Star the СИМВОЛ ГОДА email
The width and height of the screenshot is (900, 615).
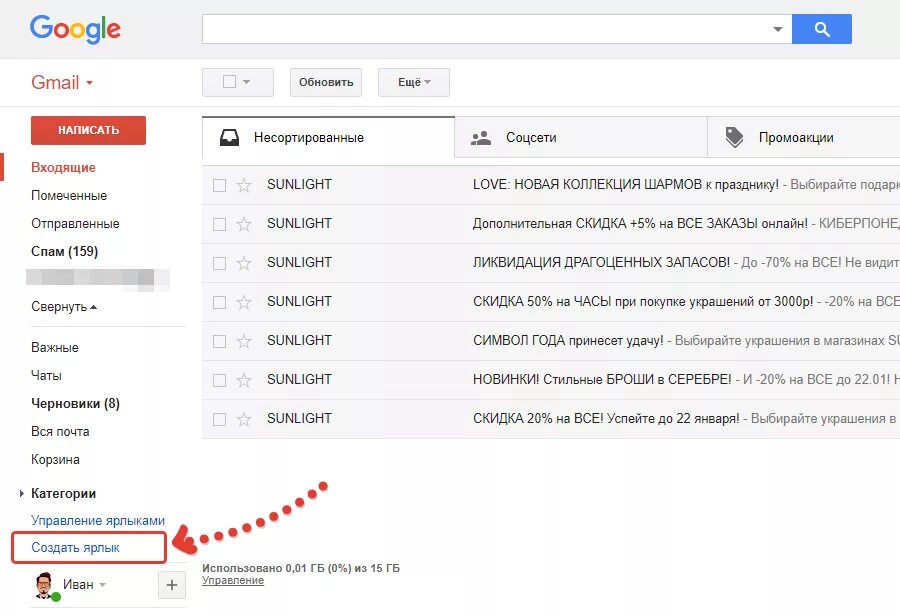(x=244, y=341)
